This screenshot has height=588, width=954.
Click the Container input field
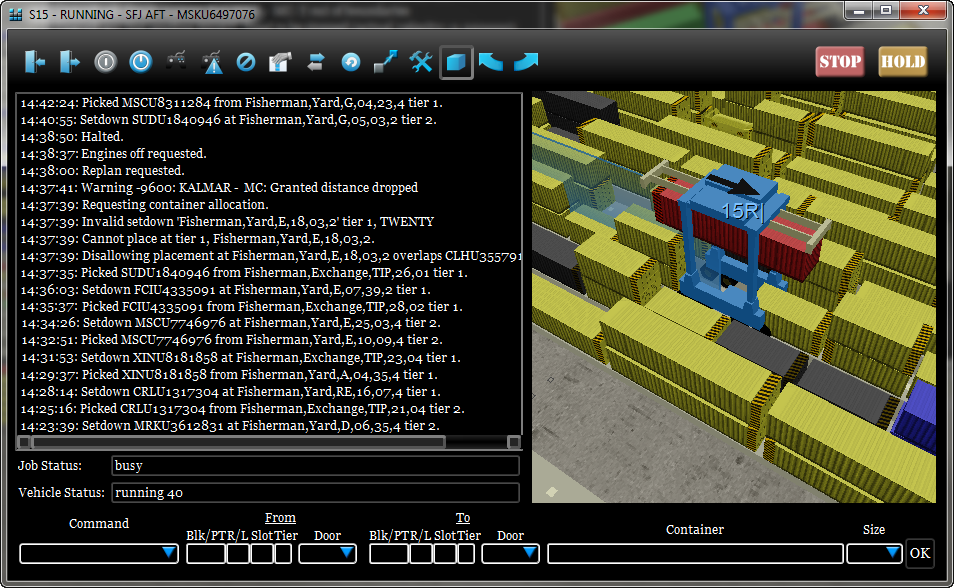click(695, 553)
